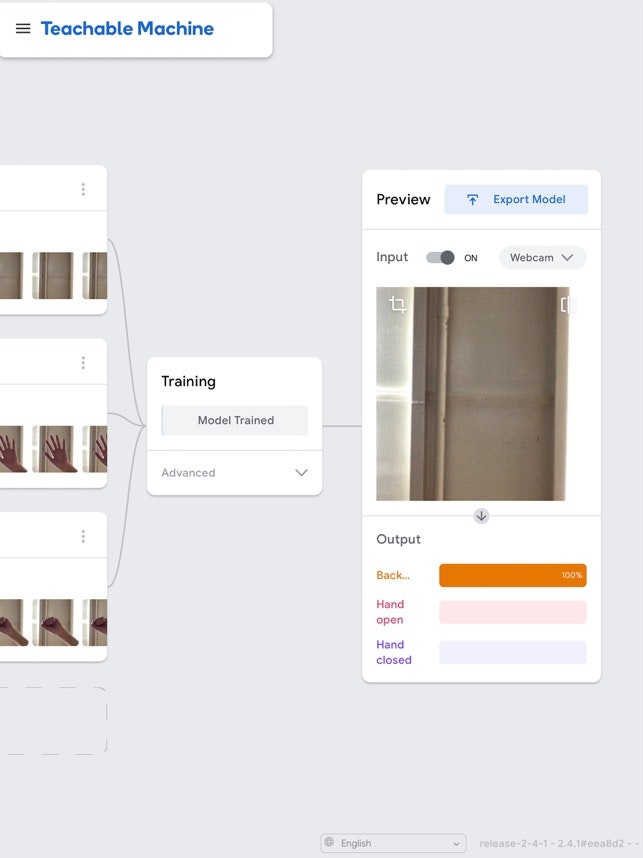The width and height of the screenshot is (643, 858).
Task: Click the pink Hand open output bar
Action: (513, 612)
